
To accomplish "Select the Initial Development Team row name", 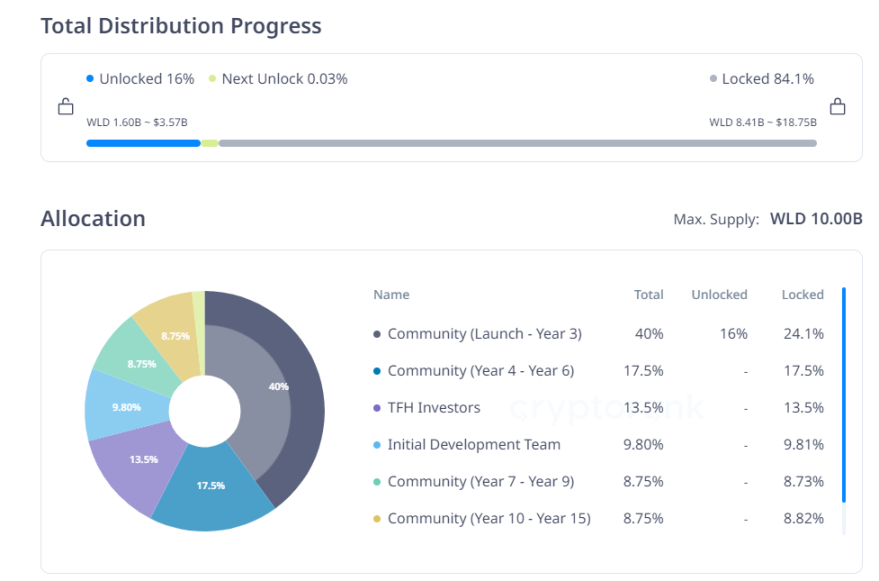I will pos(474,445).
